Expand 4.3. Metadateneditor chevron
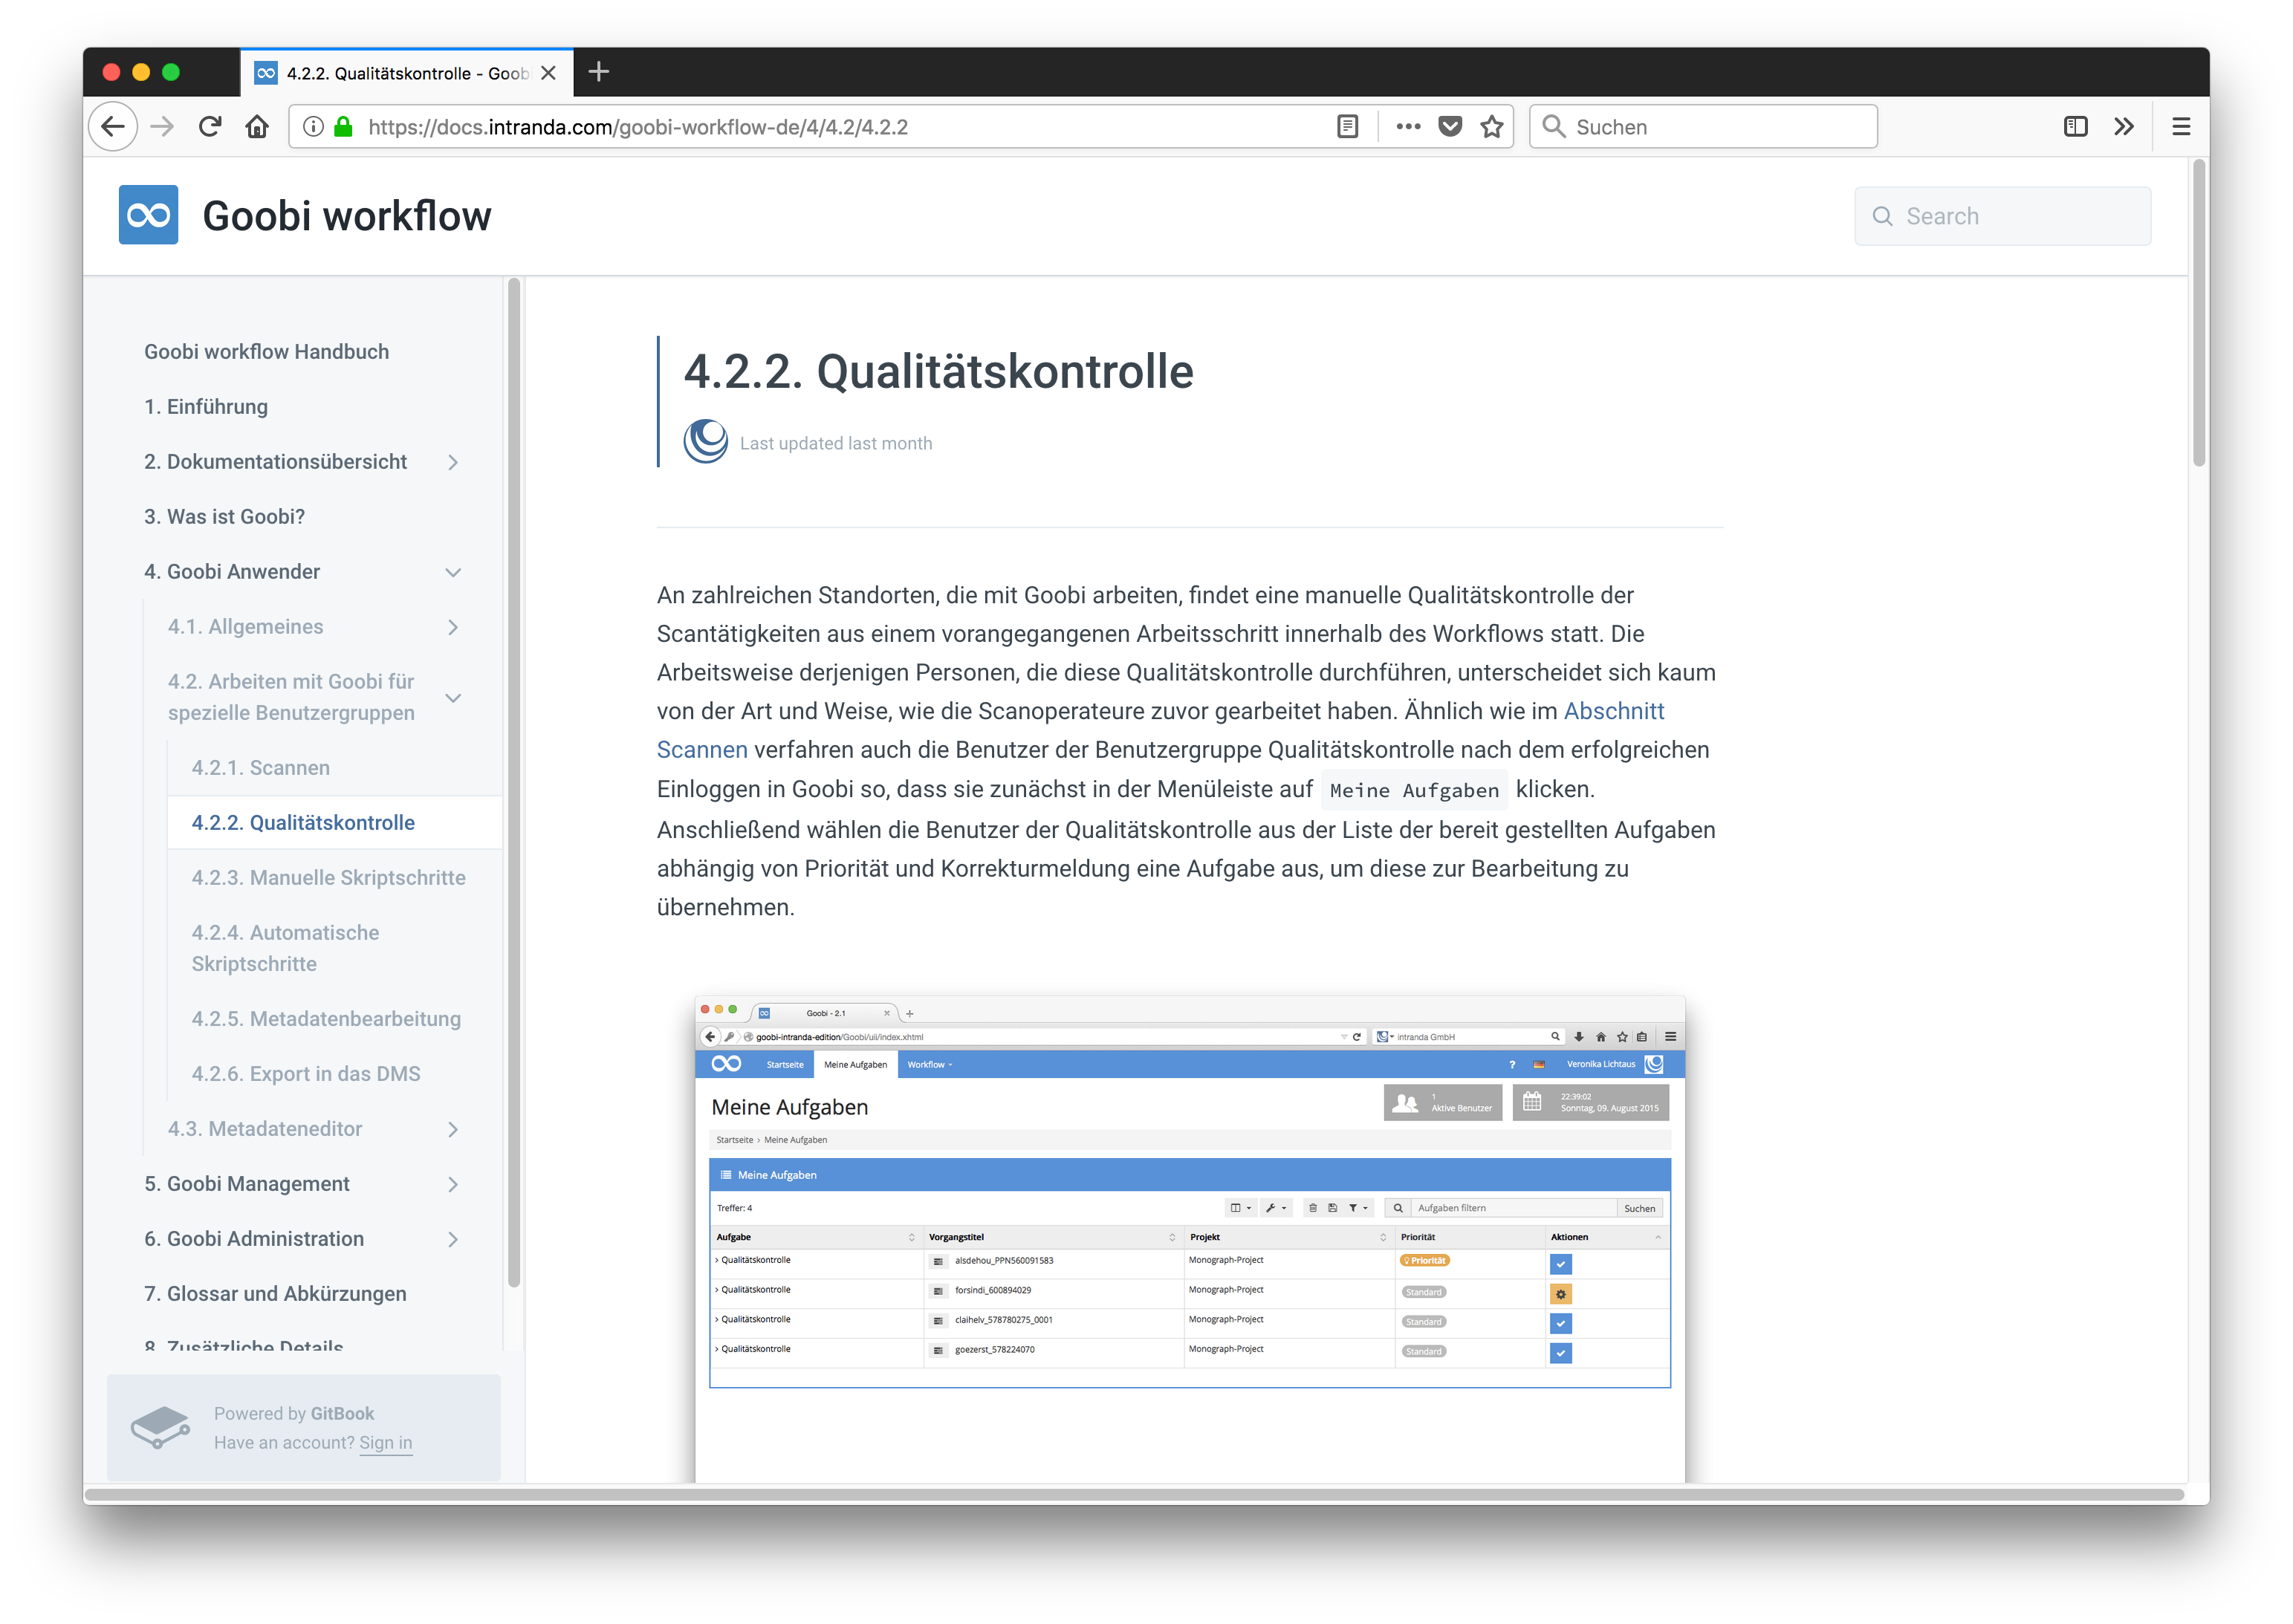2293x1624 pixels. pyautogui.click(x=453, y=1129)
